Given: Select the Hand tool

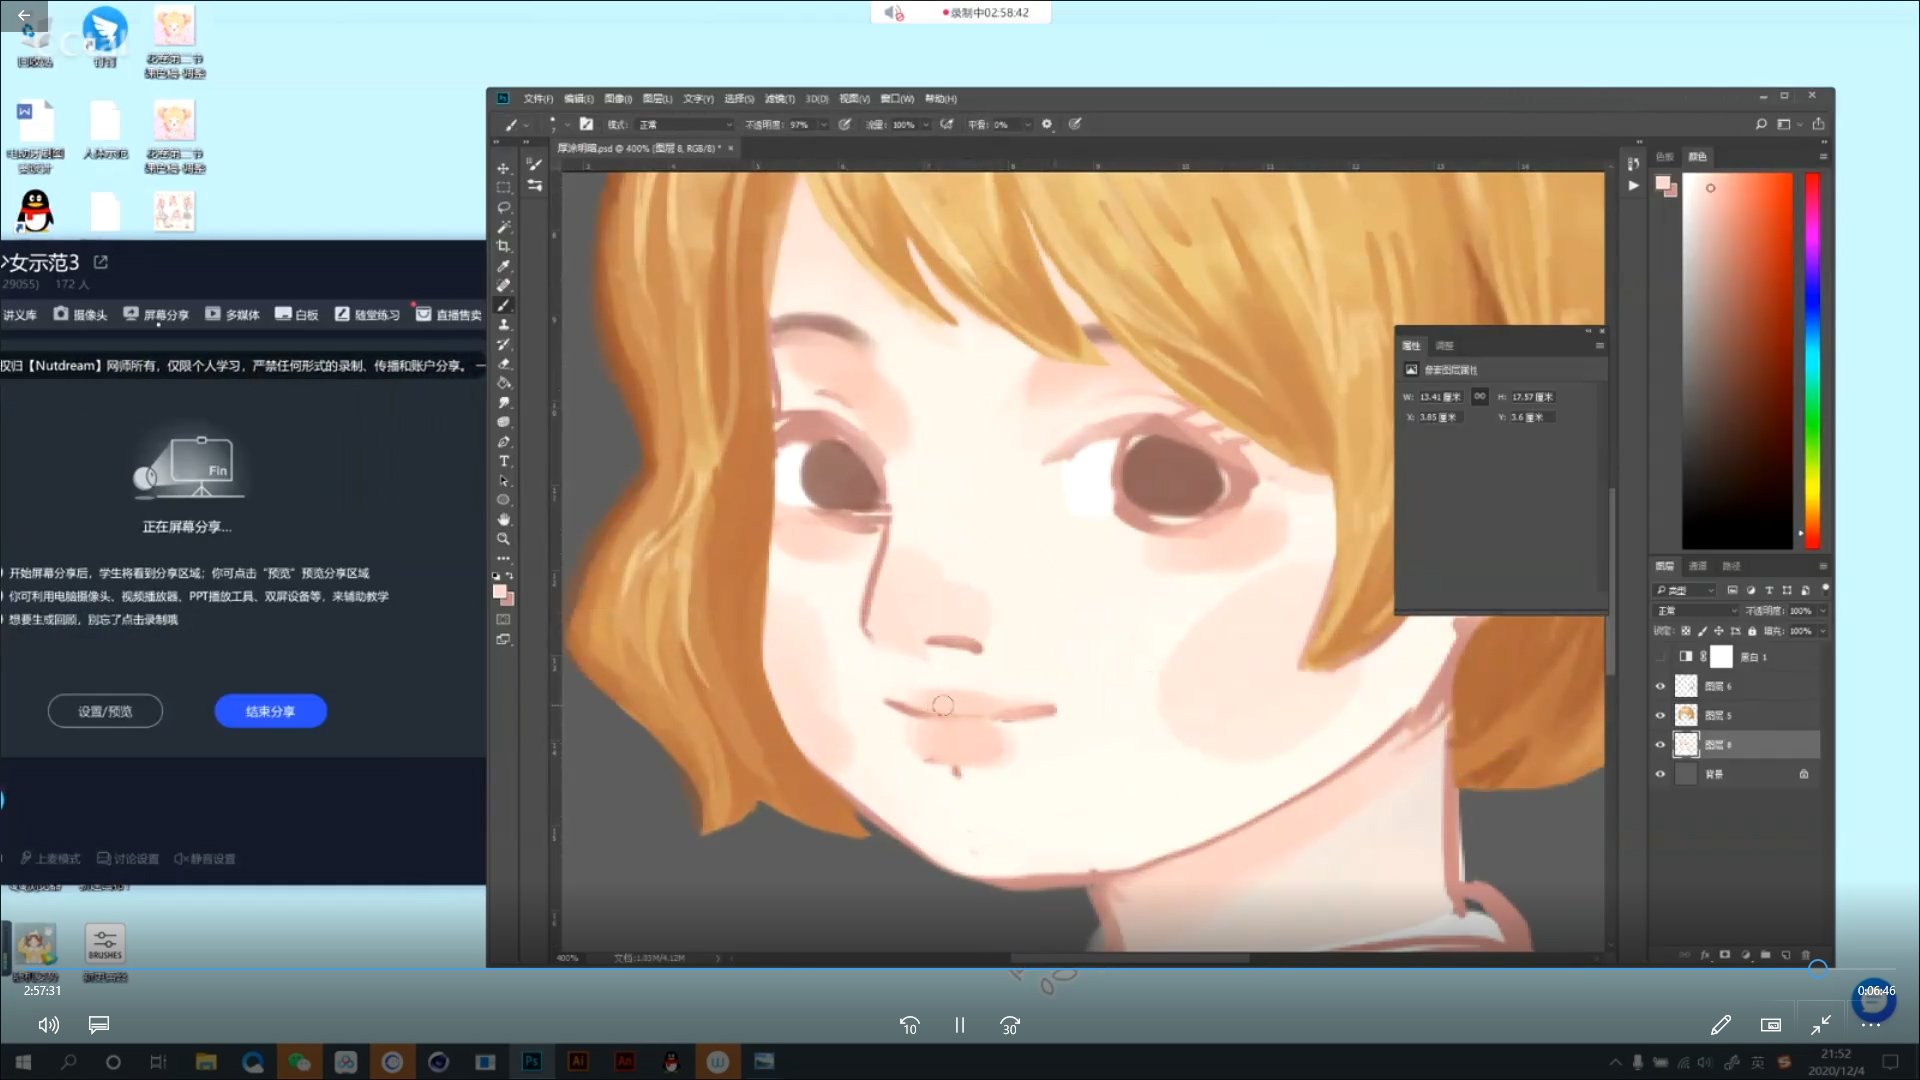Looking at the screenshot, I should [x=503, y=519].
